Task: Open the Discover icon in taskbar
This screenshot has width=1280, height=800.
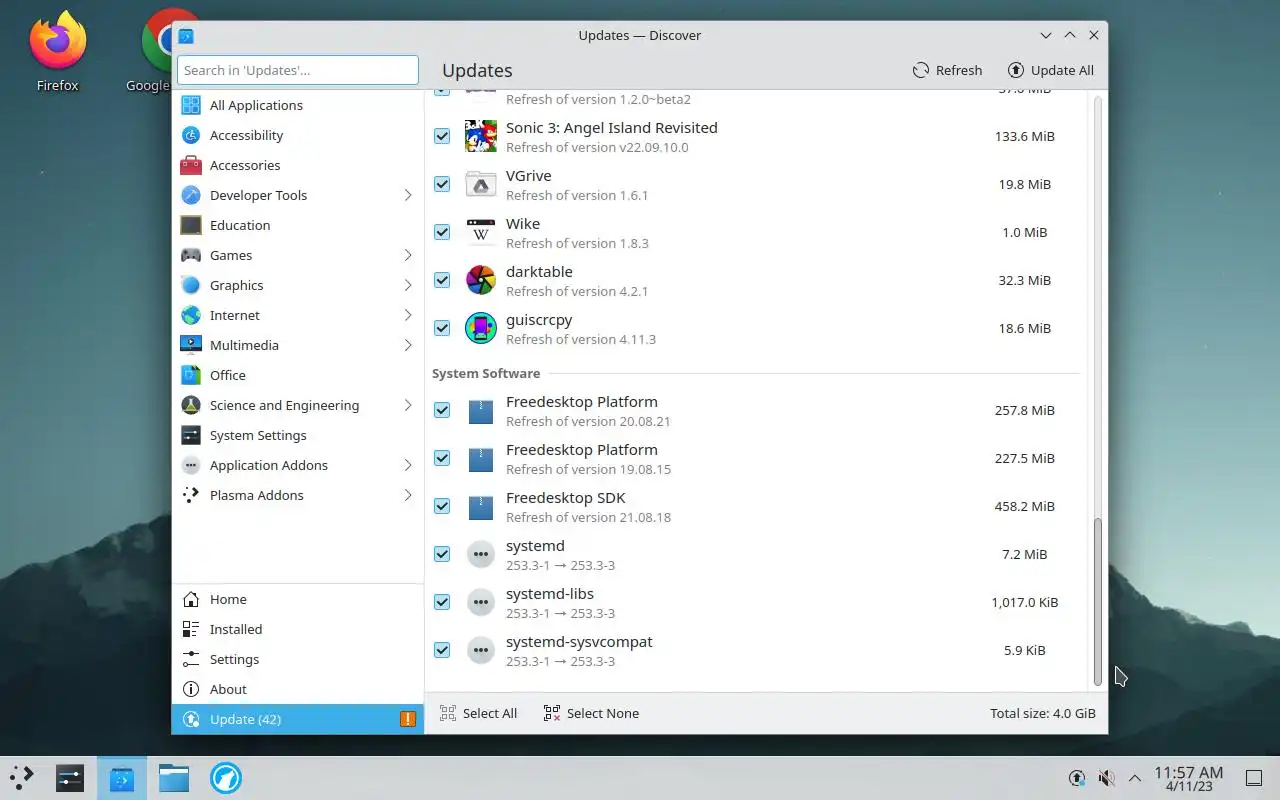Action: [x=121, y=778]
